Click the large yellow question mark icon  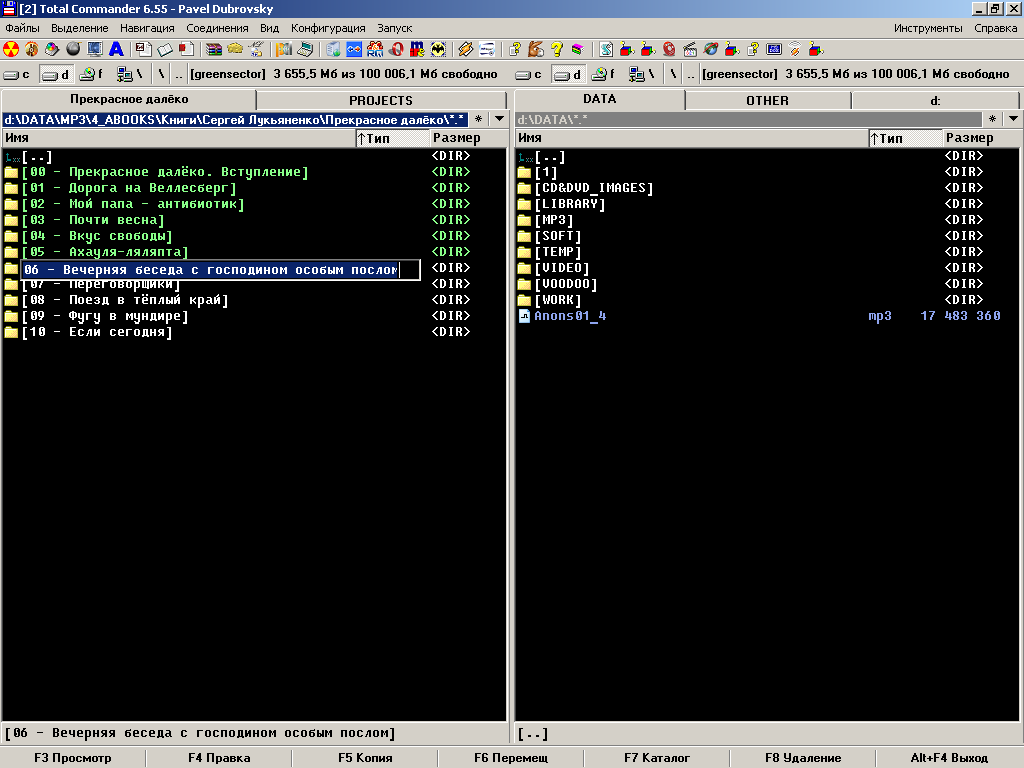tap(556, 50)
